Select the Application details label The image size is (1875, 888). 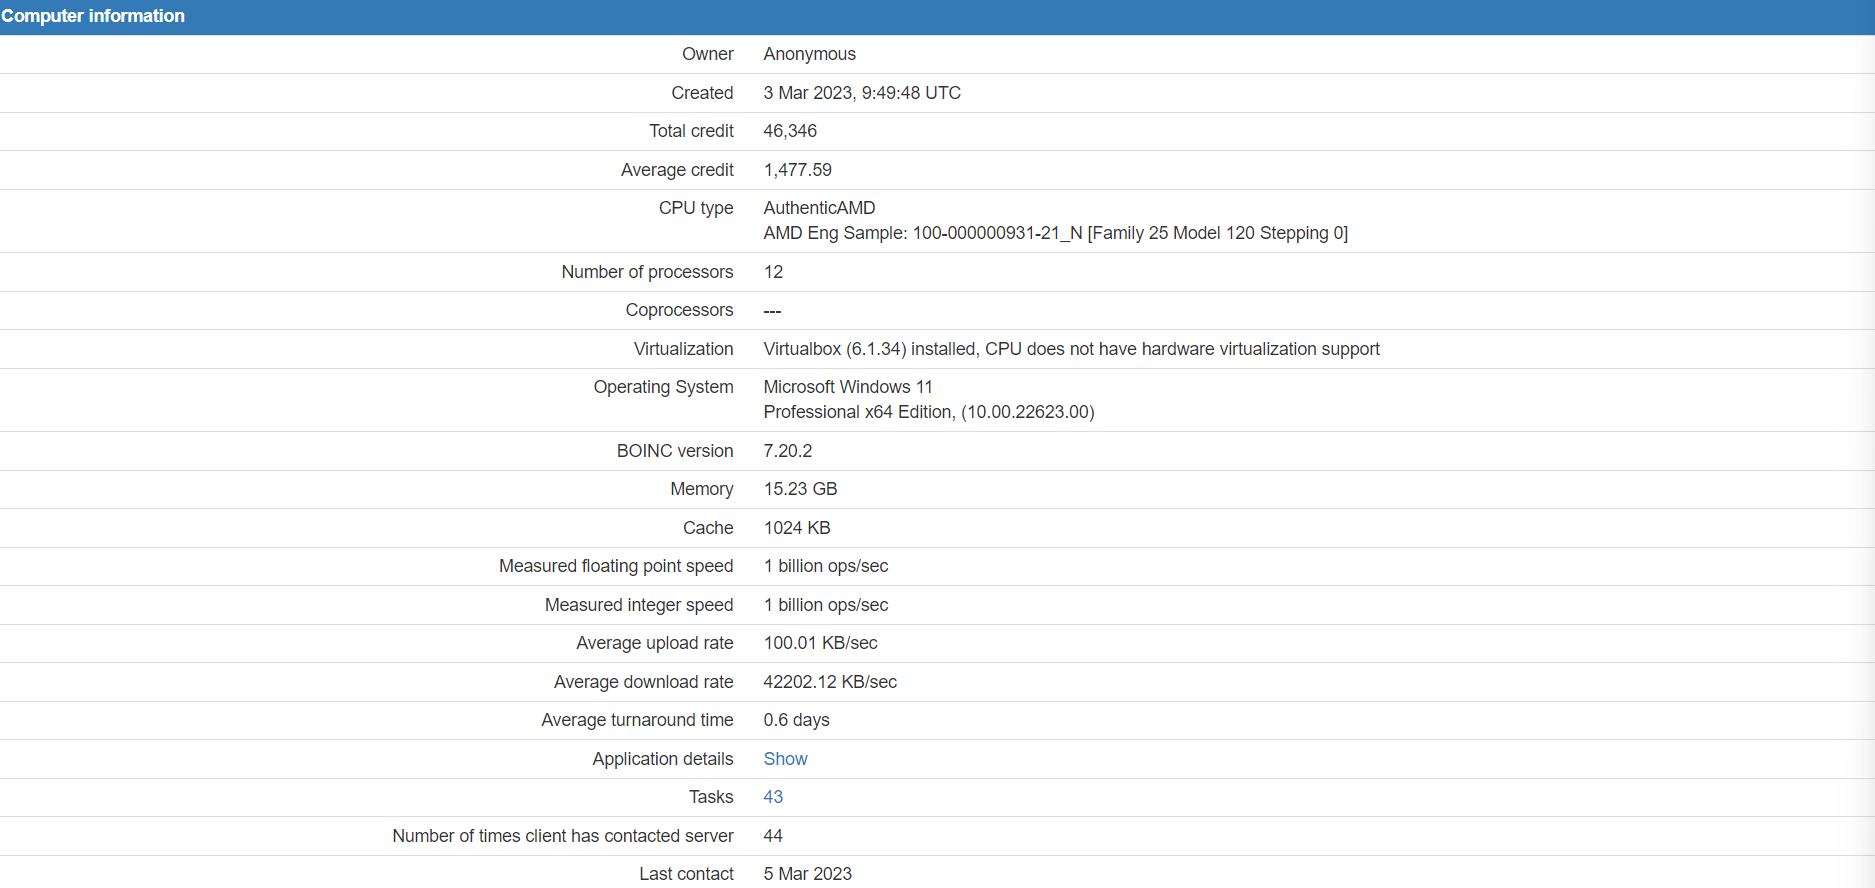(663, 759)
